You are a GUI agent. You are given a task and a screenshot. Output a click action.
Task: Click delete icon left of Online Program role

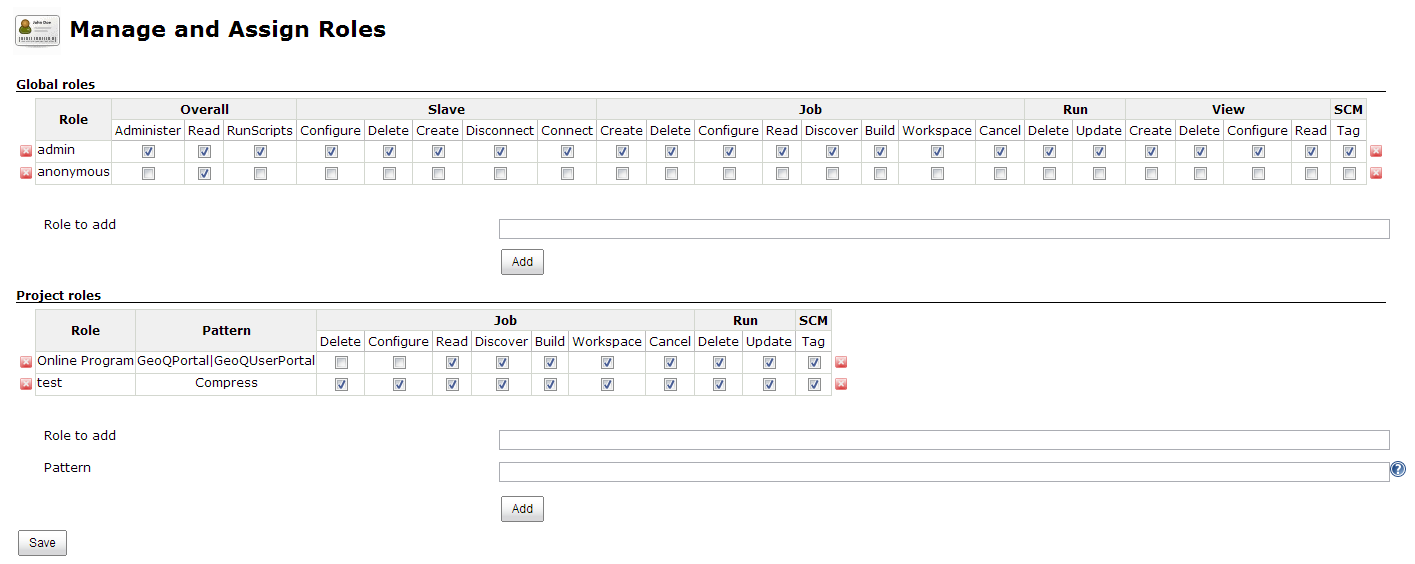[x=26, y=362]
